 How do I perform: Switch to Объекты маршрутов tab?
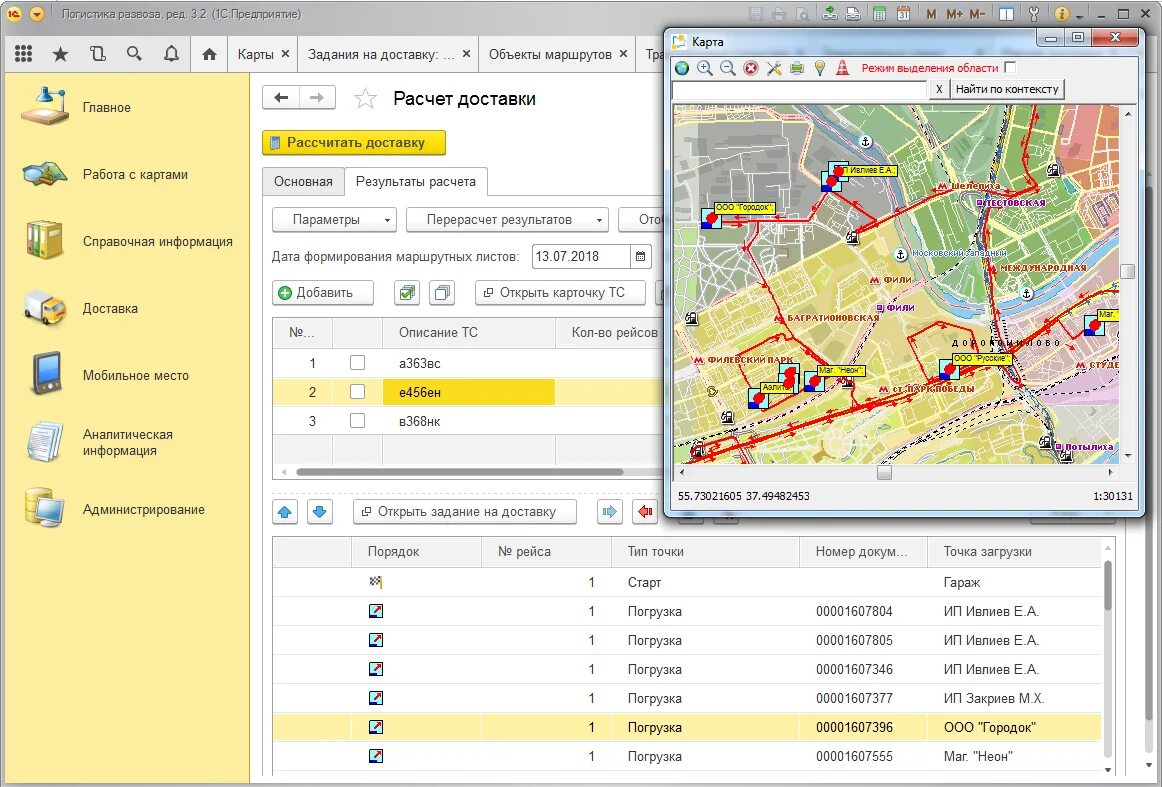[550, 54]
